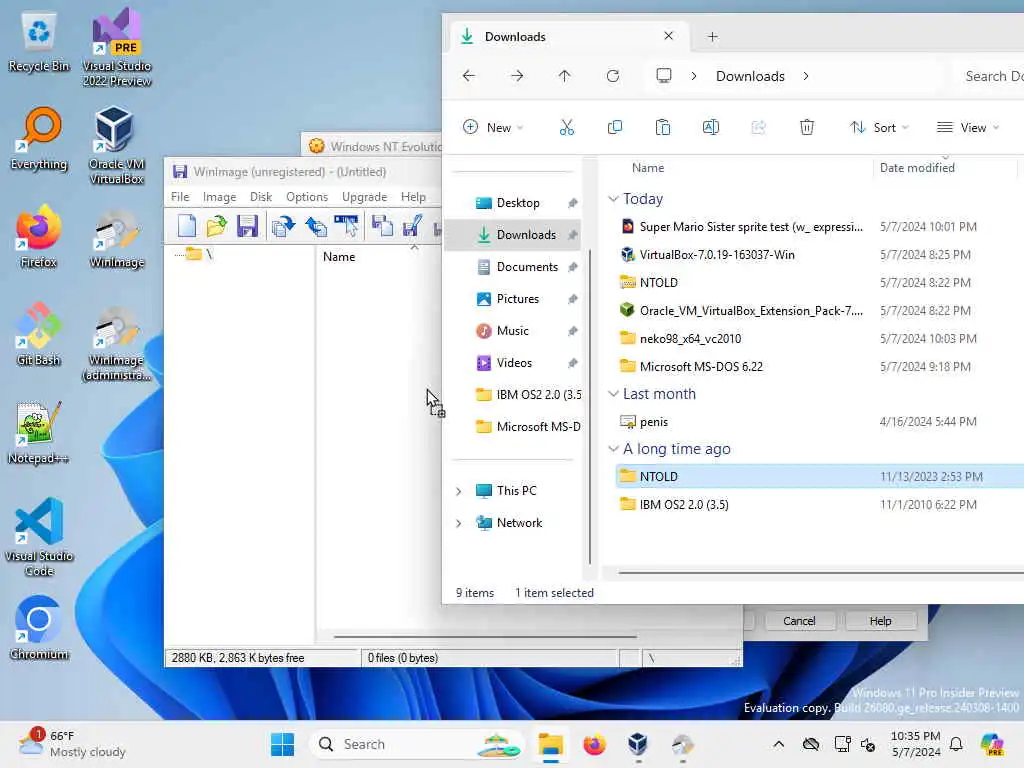
Task: Click Rename icon in Explorer toolbar
Action: click(711, 127)
